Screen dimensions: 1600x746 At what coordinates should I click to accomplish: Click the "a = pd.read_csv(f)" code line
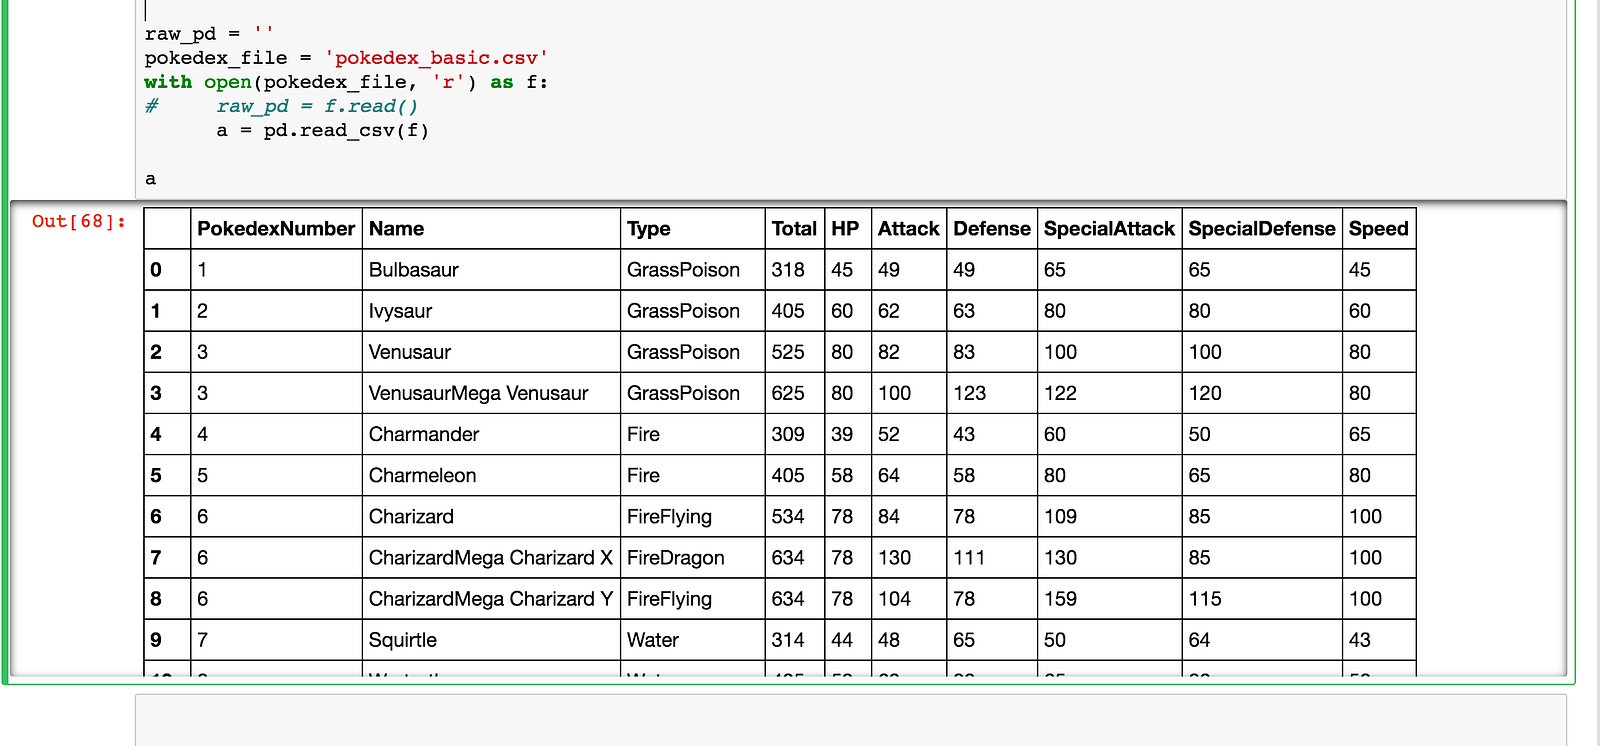point(323,130)
